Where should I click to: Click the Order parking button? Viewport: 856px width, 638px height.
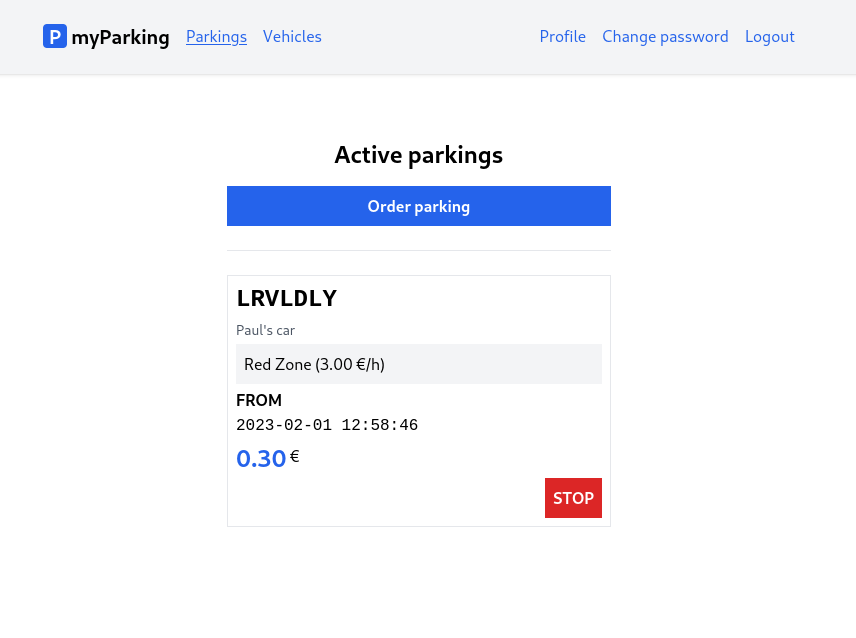point(419,206)
